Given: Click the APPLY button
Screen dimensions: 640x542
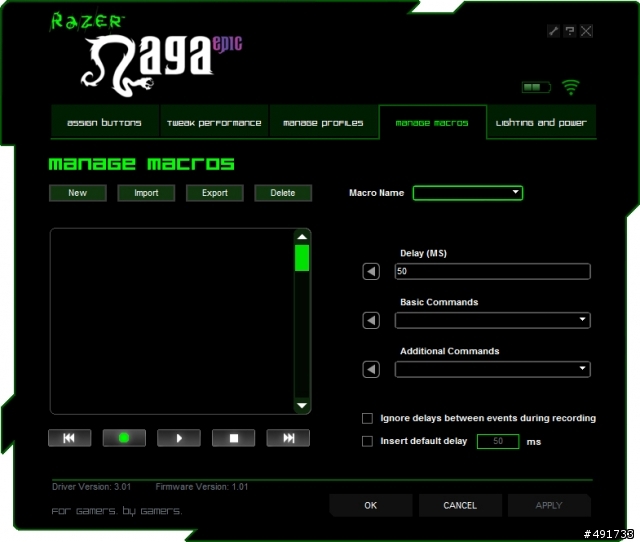Looking at the screenshot, I should pos(549,505).
